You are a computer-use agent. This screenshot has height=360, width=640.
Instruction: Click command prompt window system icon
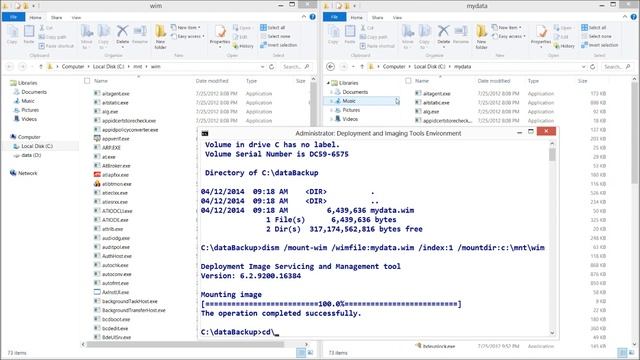coord(205,133)
